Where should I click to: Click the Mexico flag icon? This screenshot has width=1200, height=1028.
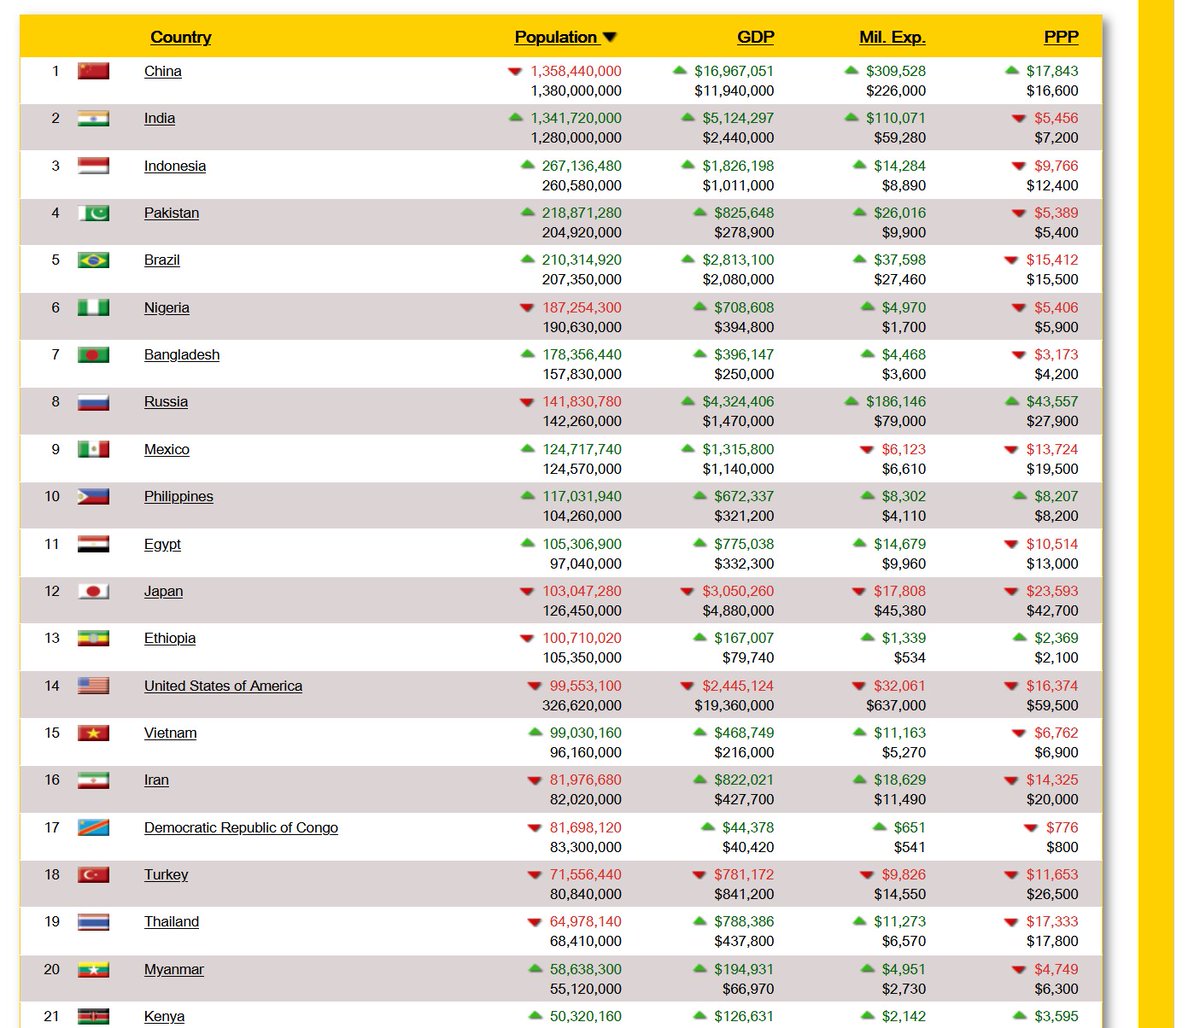[x=94, y=450]
